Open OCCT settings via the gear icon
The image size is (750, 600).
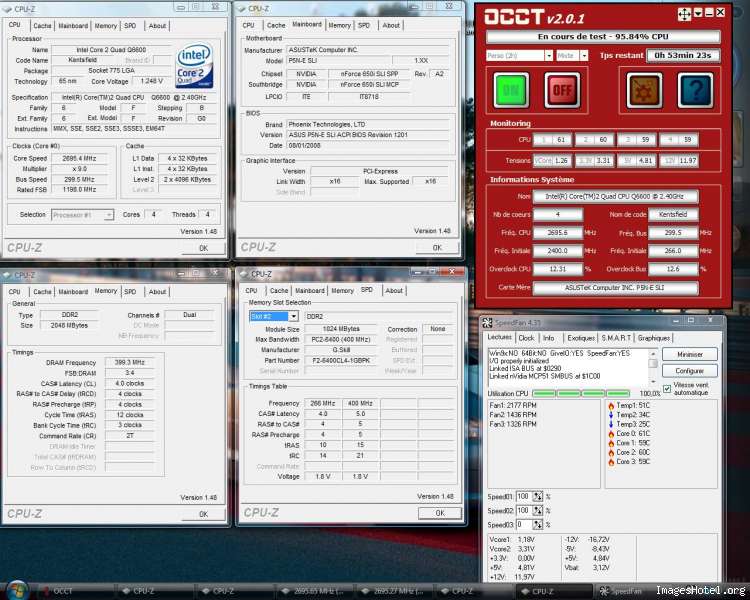(x=644, y=90)
